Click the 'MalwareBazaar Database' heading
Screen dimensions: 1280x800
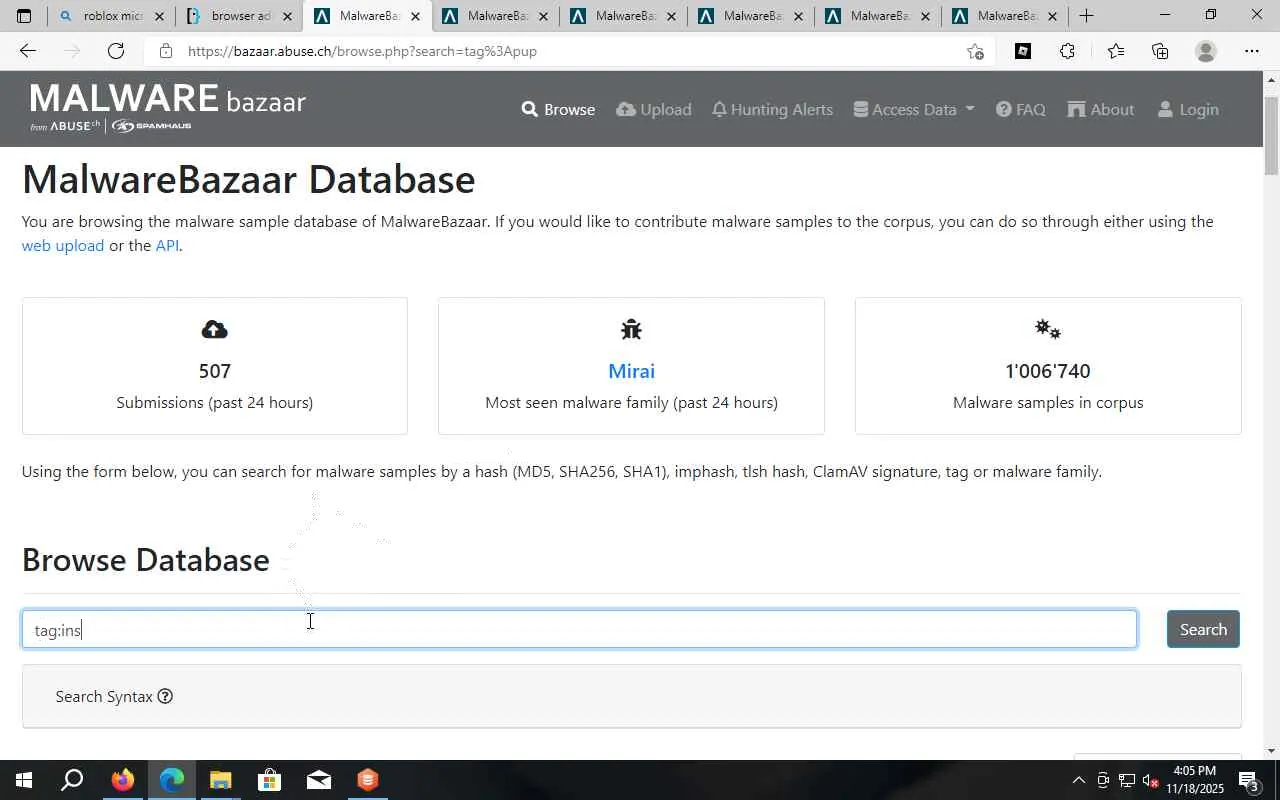point(249,180)
